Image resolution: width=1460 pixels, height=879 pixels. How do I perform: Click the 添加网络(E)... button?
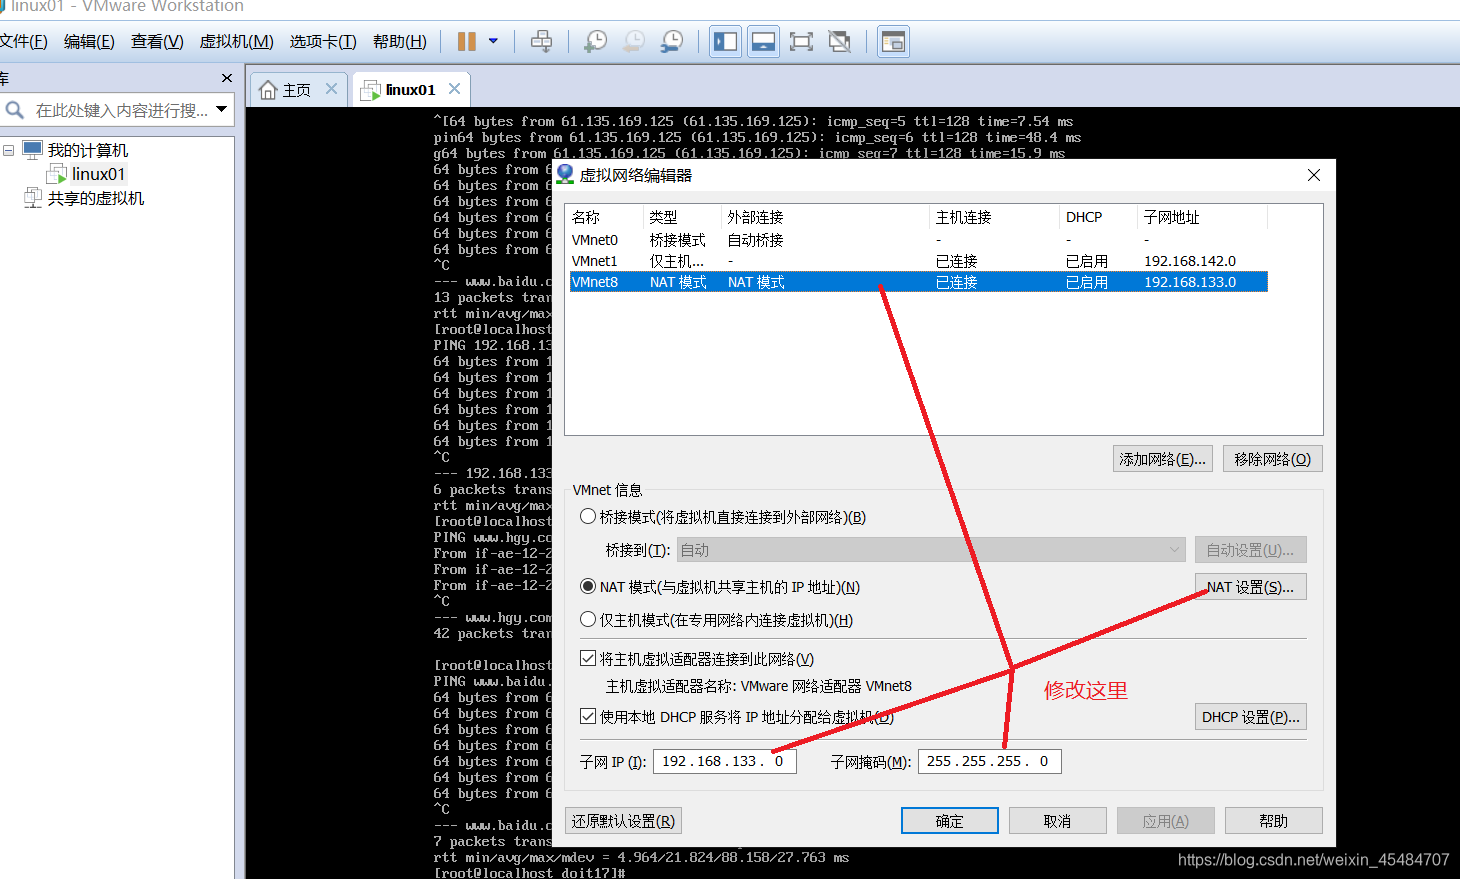coord(1163,459)
